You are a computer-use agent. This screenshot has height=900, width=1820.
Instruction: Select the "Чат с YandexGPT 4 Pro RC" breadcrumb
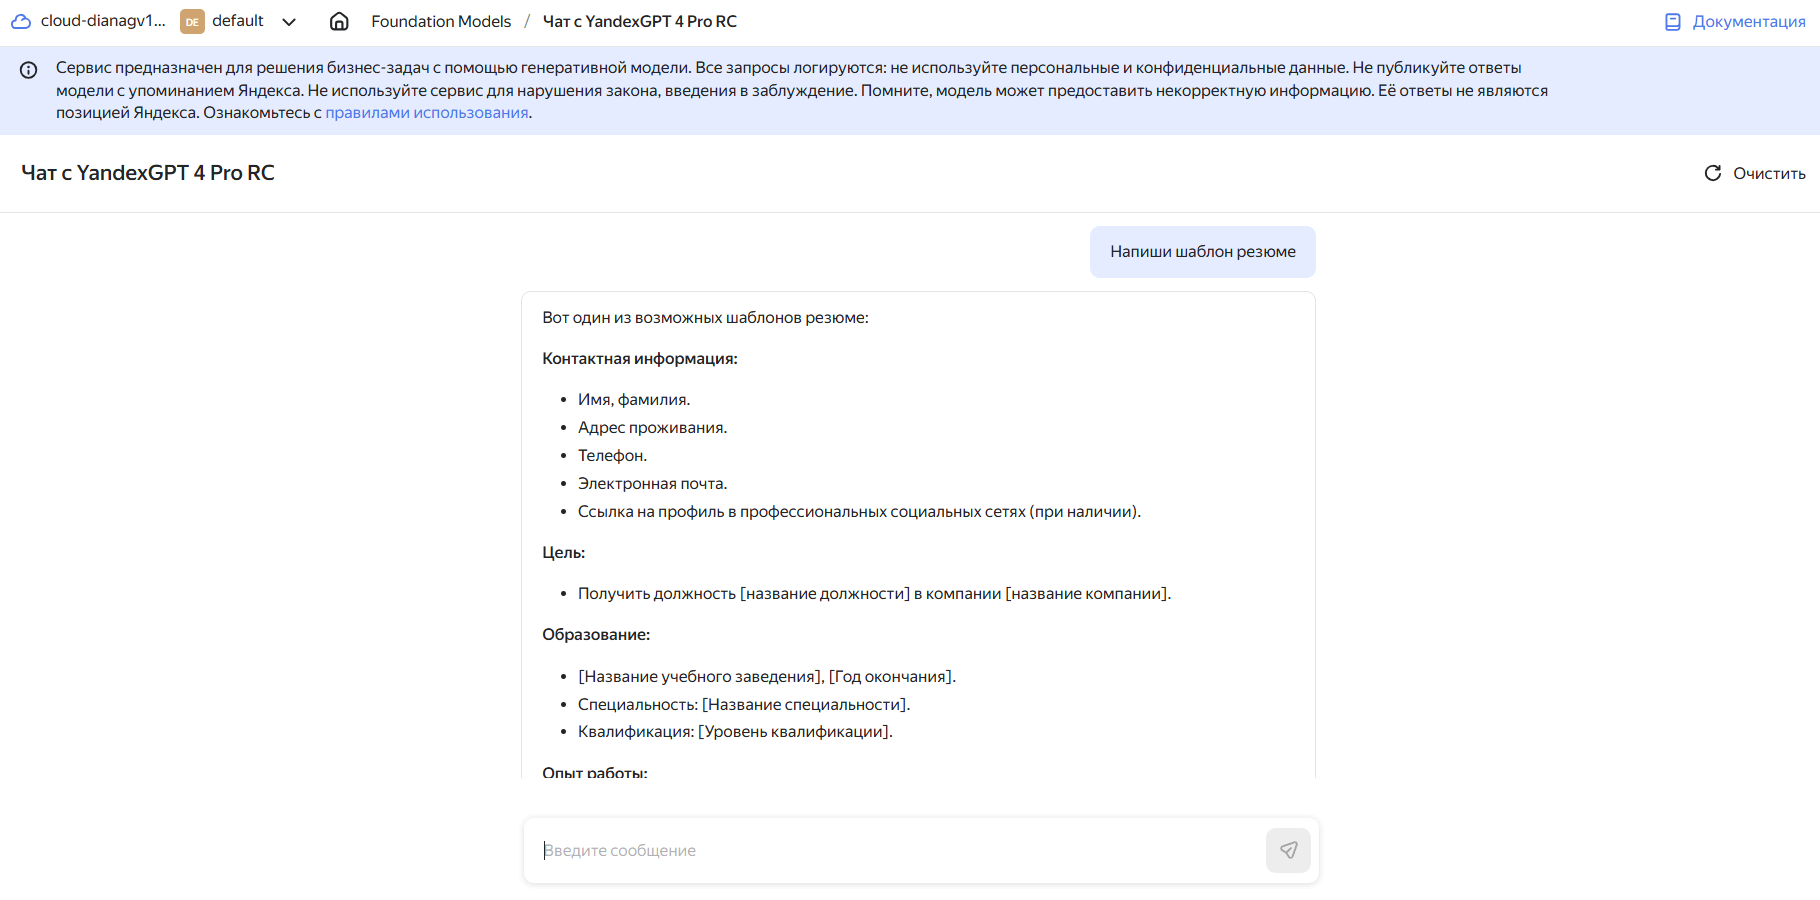(x=639, y=21)
